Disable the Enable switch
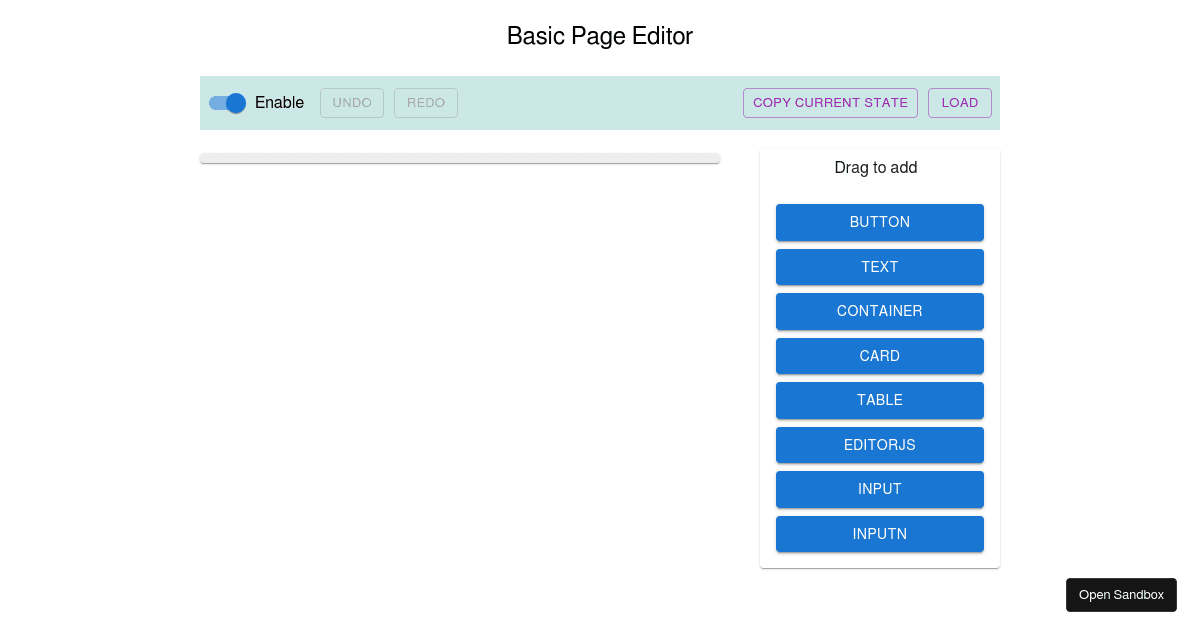Viewport: 1200px width, 630px height. (227, 103)
